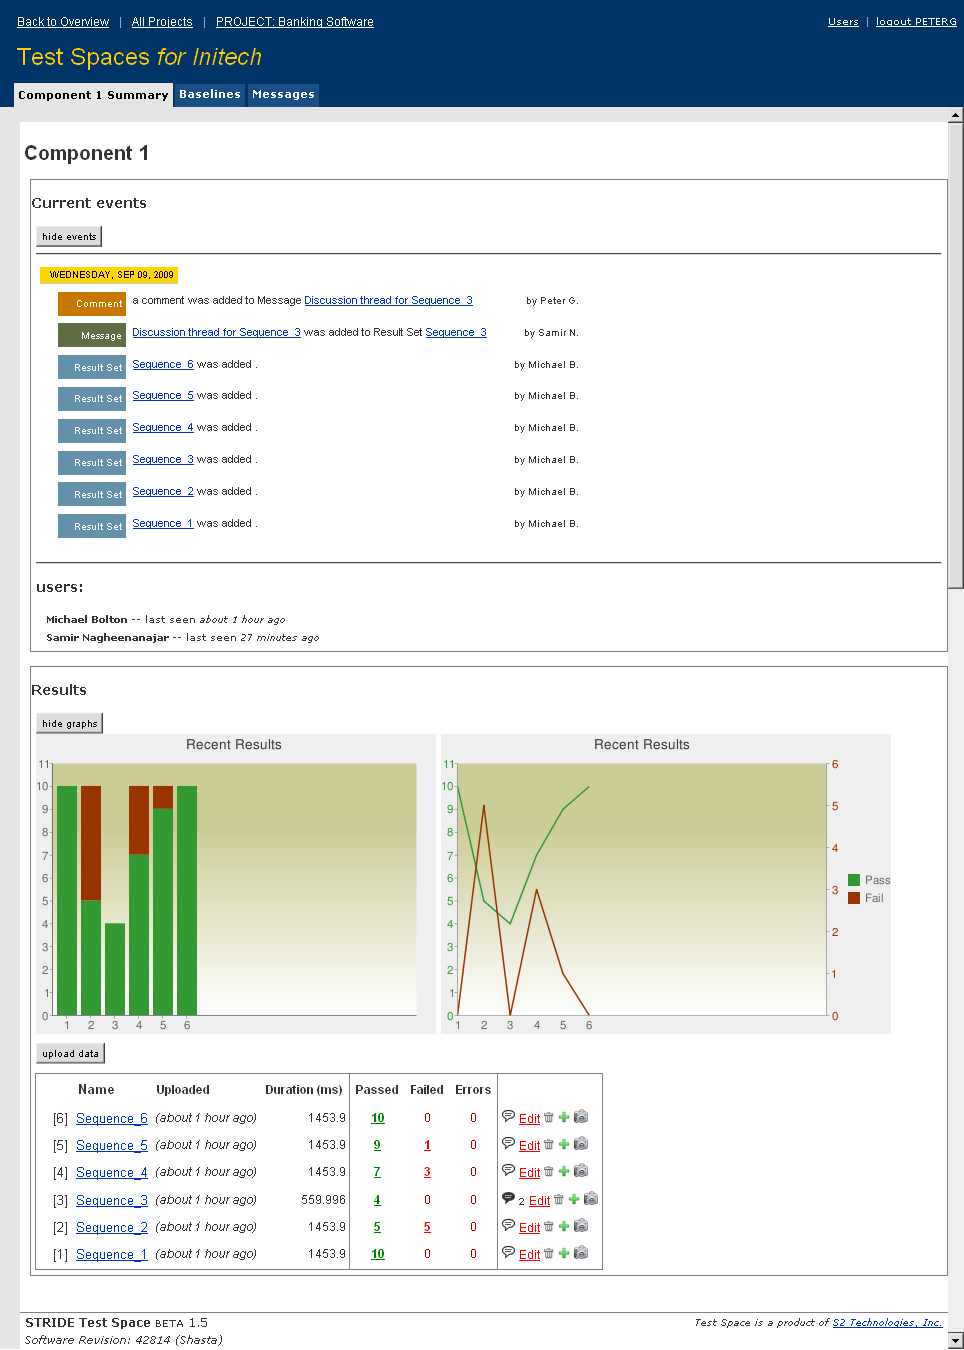The image size is (964, 1350).
Task: Click camera icon in Sequence_2 row
Action: pyautogui.click(x=581, y=1225)
